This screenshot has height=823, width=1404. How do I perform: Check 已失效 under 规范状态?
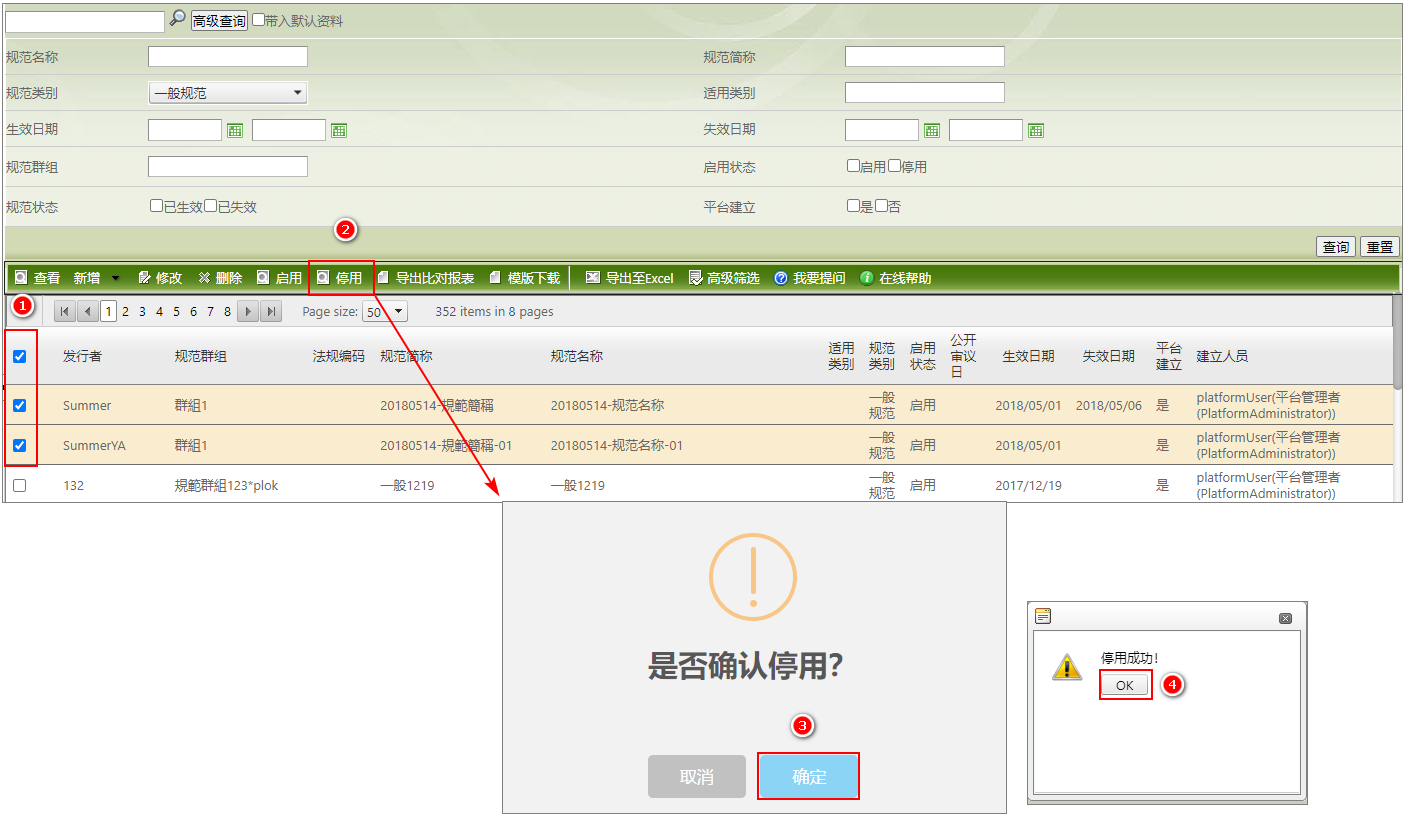pos(210,205)
